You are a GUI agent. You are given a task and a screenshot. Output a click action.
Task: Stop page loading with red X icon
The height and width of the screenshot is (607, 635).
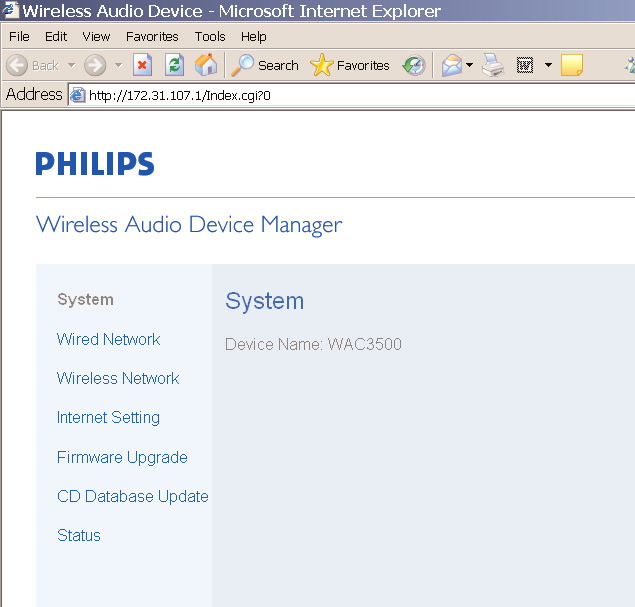tap(143, 65)
